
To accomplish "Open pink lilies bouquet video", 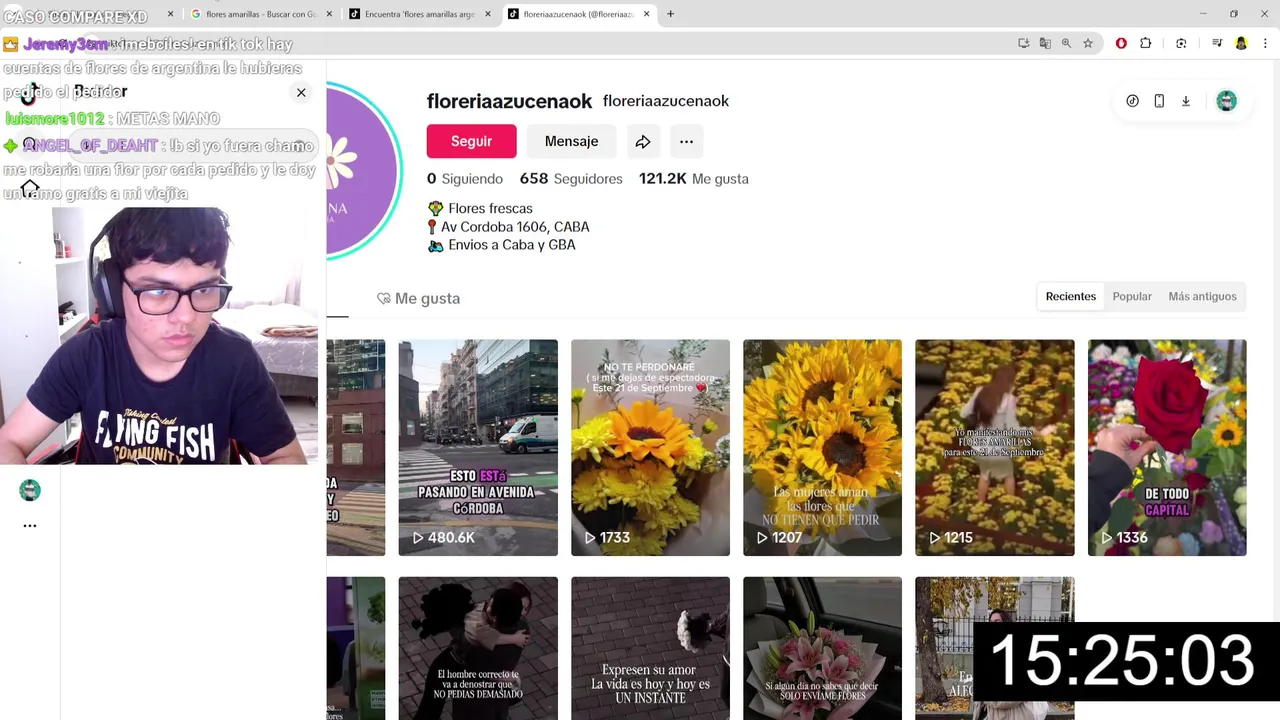I will 822,648.
